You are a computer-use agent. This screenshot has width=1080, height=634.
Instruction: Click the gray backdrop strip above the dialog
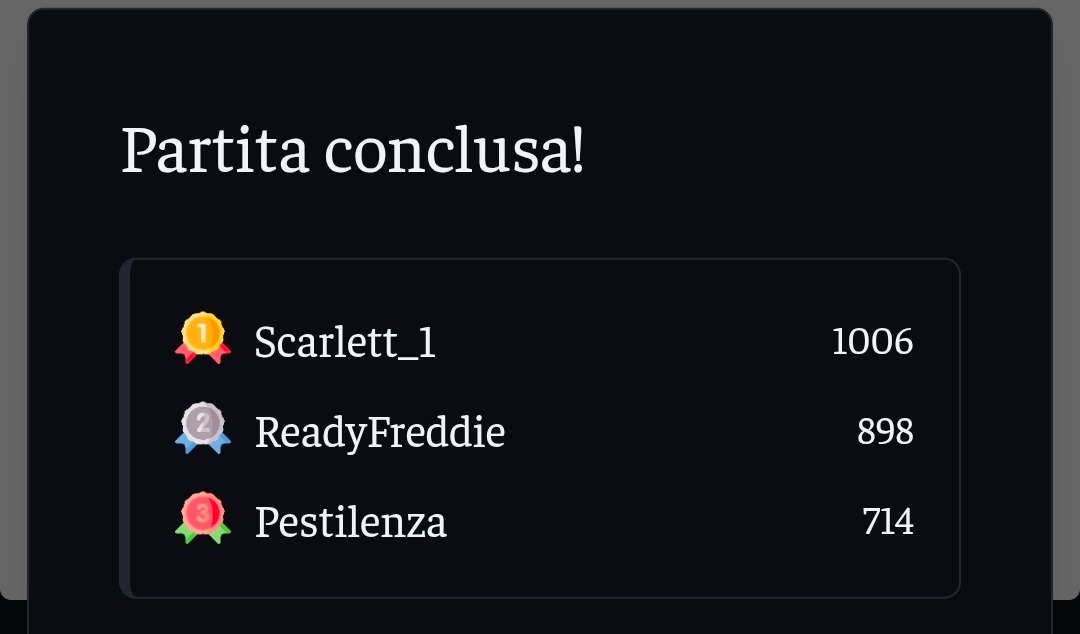click(540, 3)
